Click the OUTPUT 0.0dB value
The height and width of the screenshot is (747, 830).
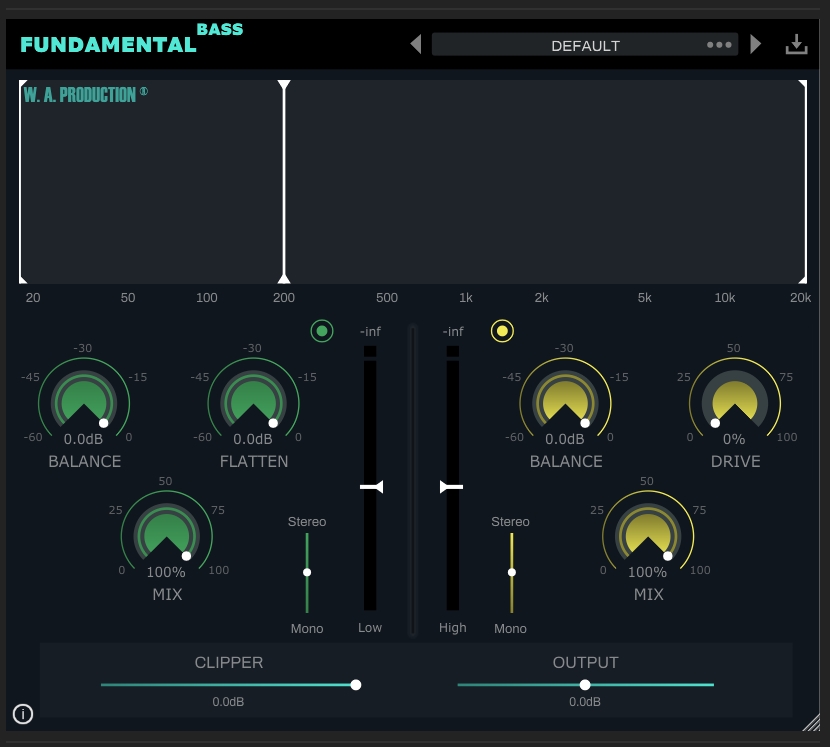(585, 702)
